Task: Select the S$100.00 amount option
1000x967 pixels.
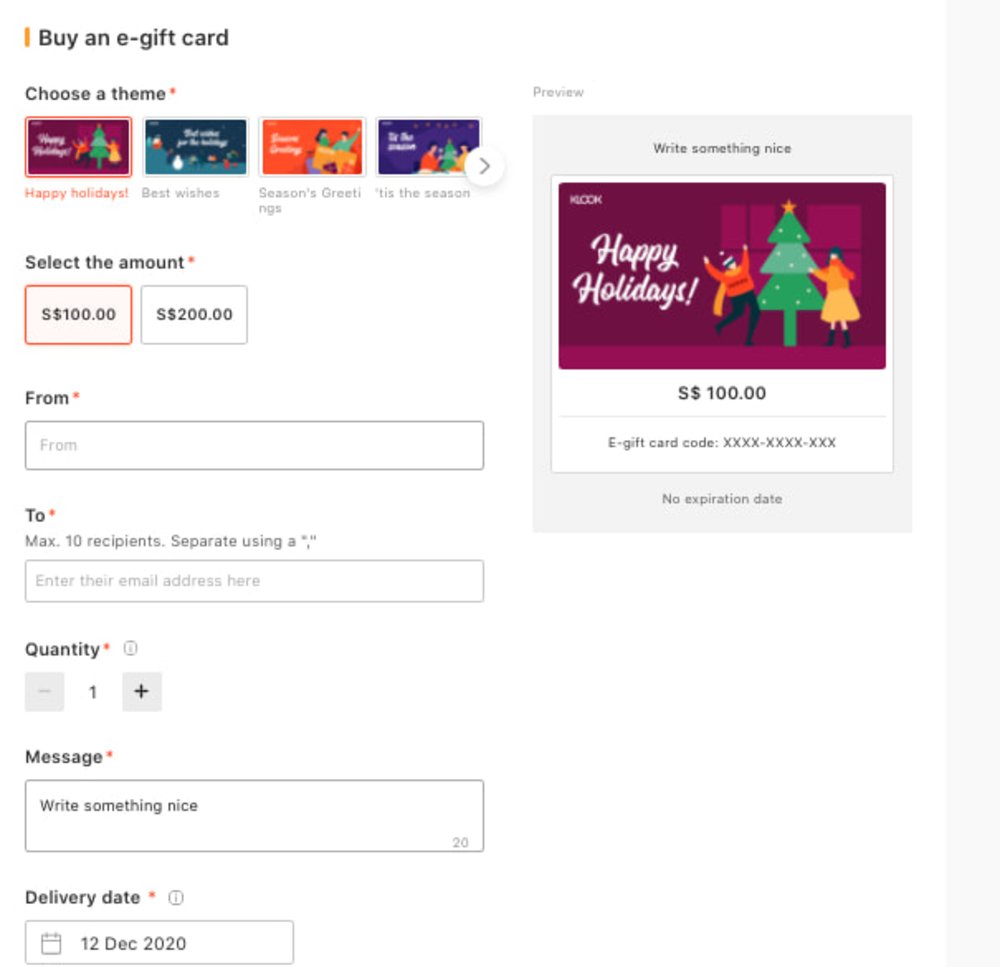Action: [x=78, y=314]
